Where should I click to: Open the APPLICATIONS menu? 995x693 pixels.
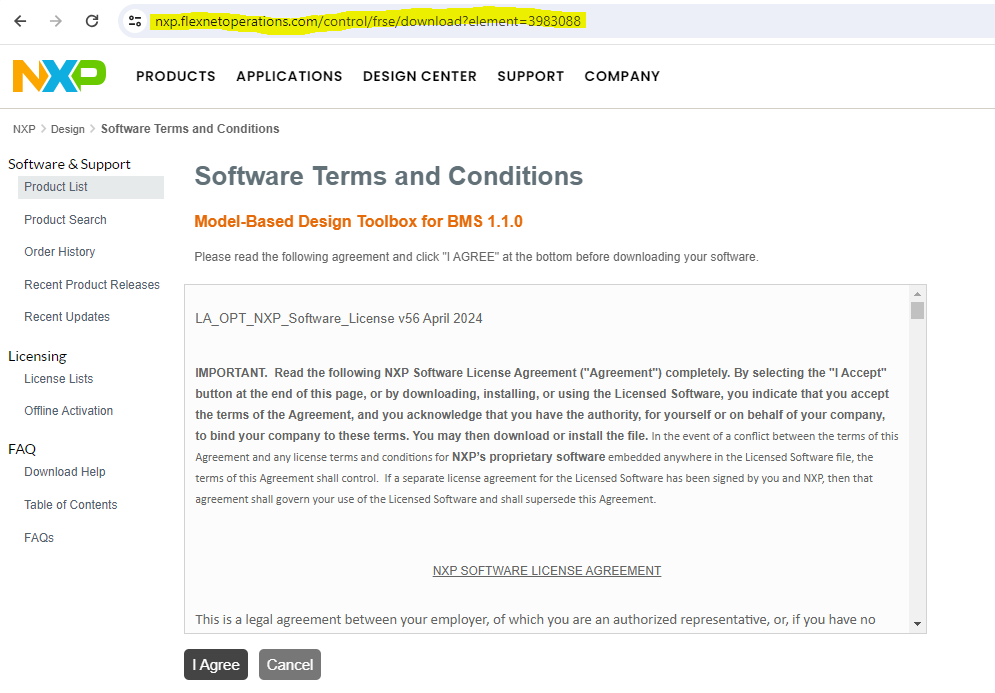tap(289, 76)
